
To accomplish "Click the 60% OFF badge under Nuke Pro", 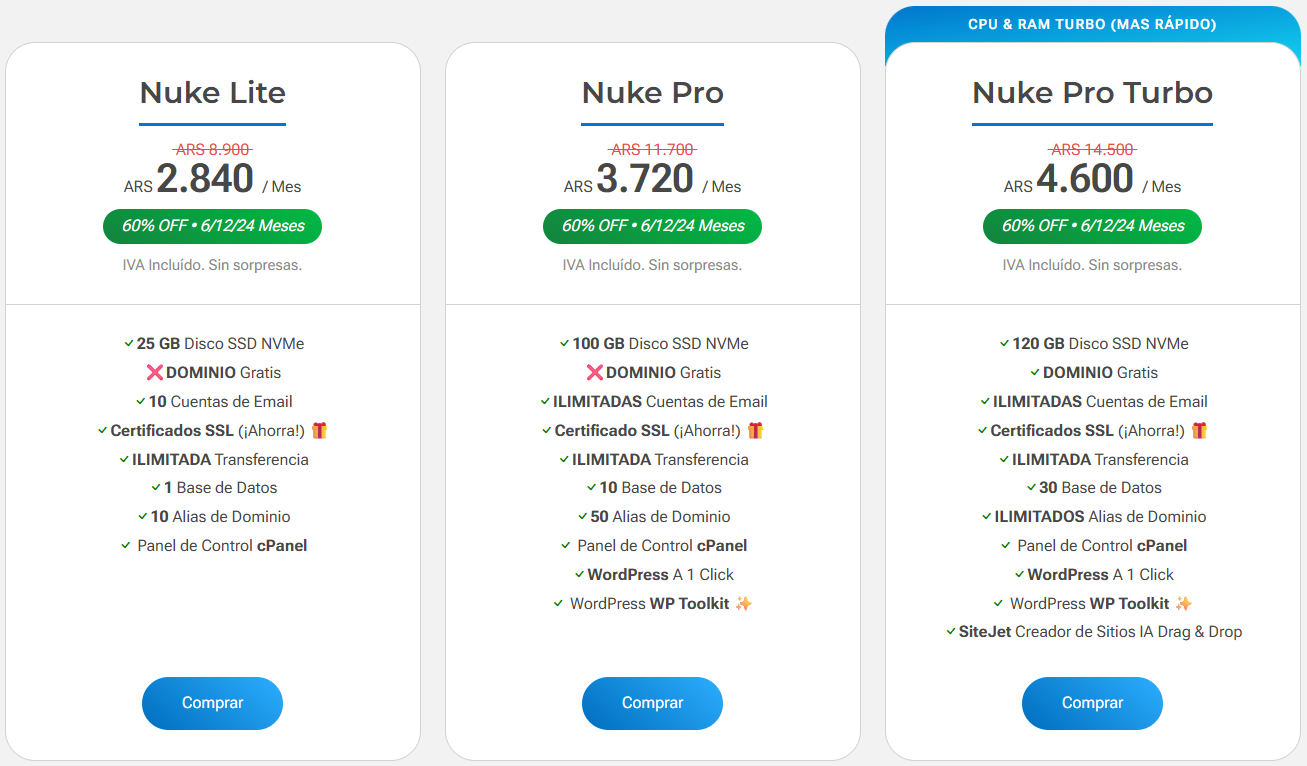I will tap(652, 226).
